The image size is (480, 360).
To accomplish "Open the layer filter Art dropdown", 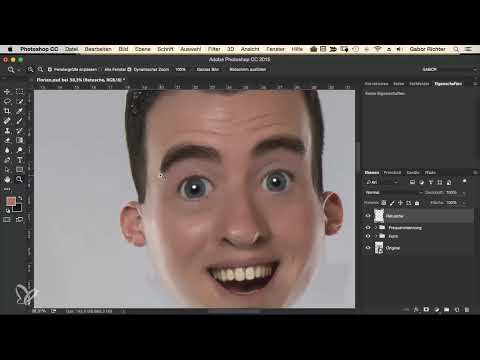I will click(382, 182).
